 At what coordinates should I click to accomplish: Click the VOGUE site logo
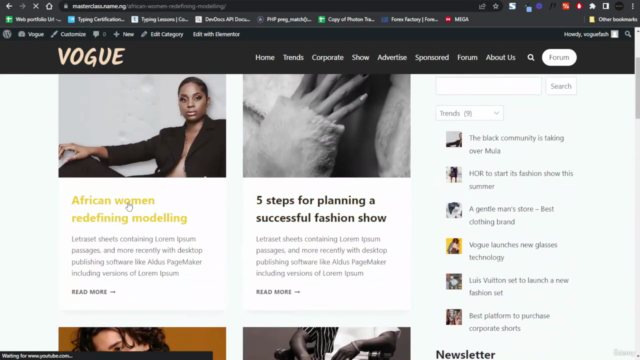tap(91, 57)
